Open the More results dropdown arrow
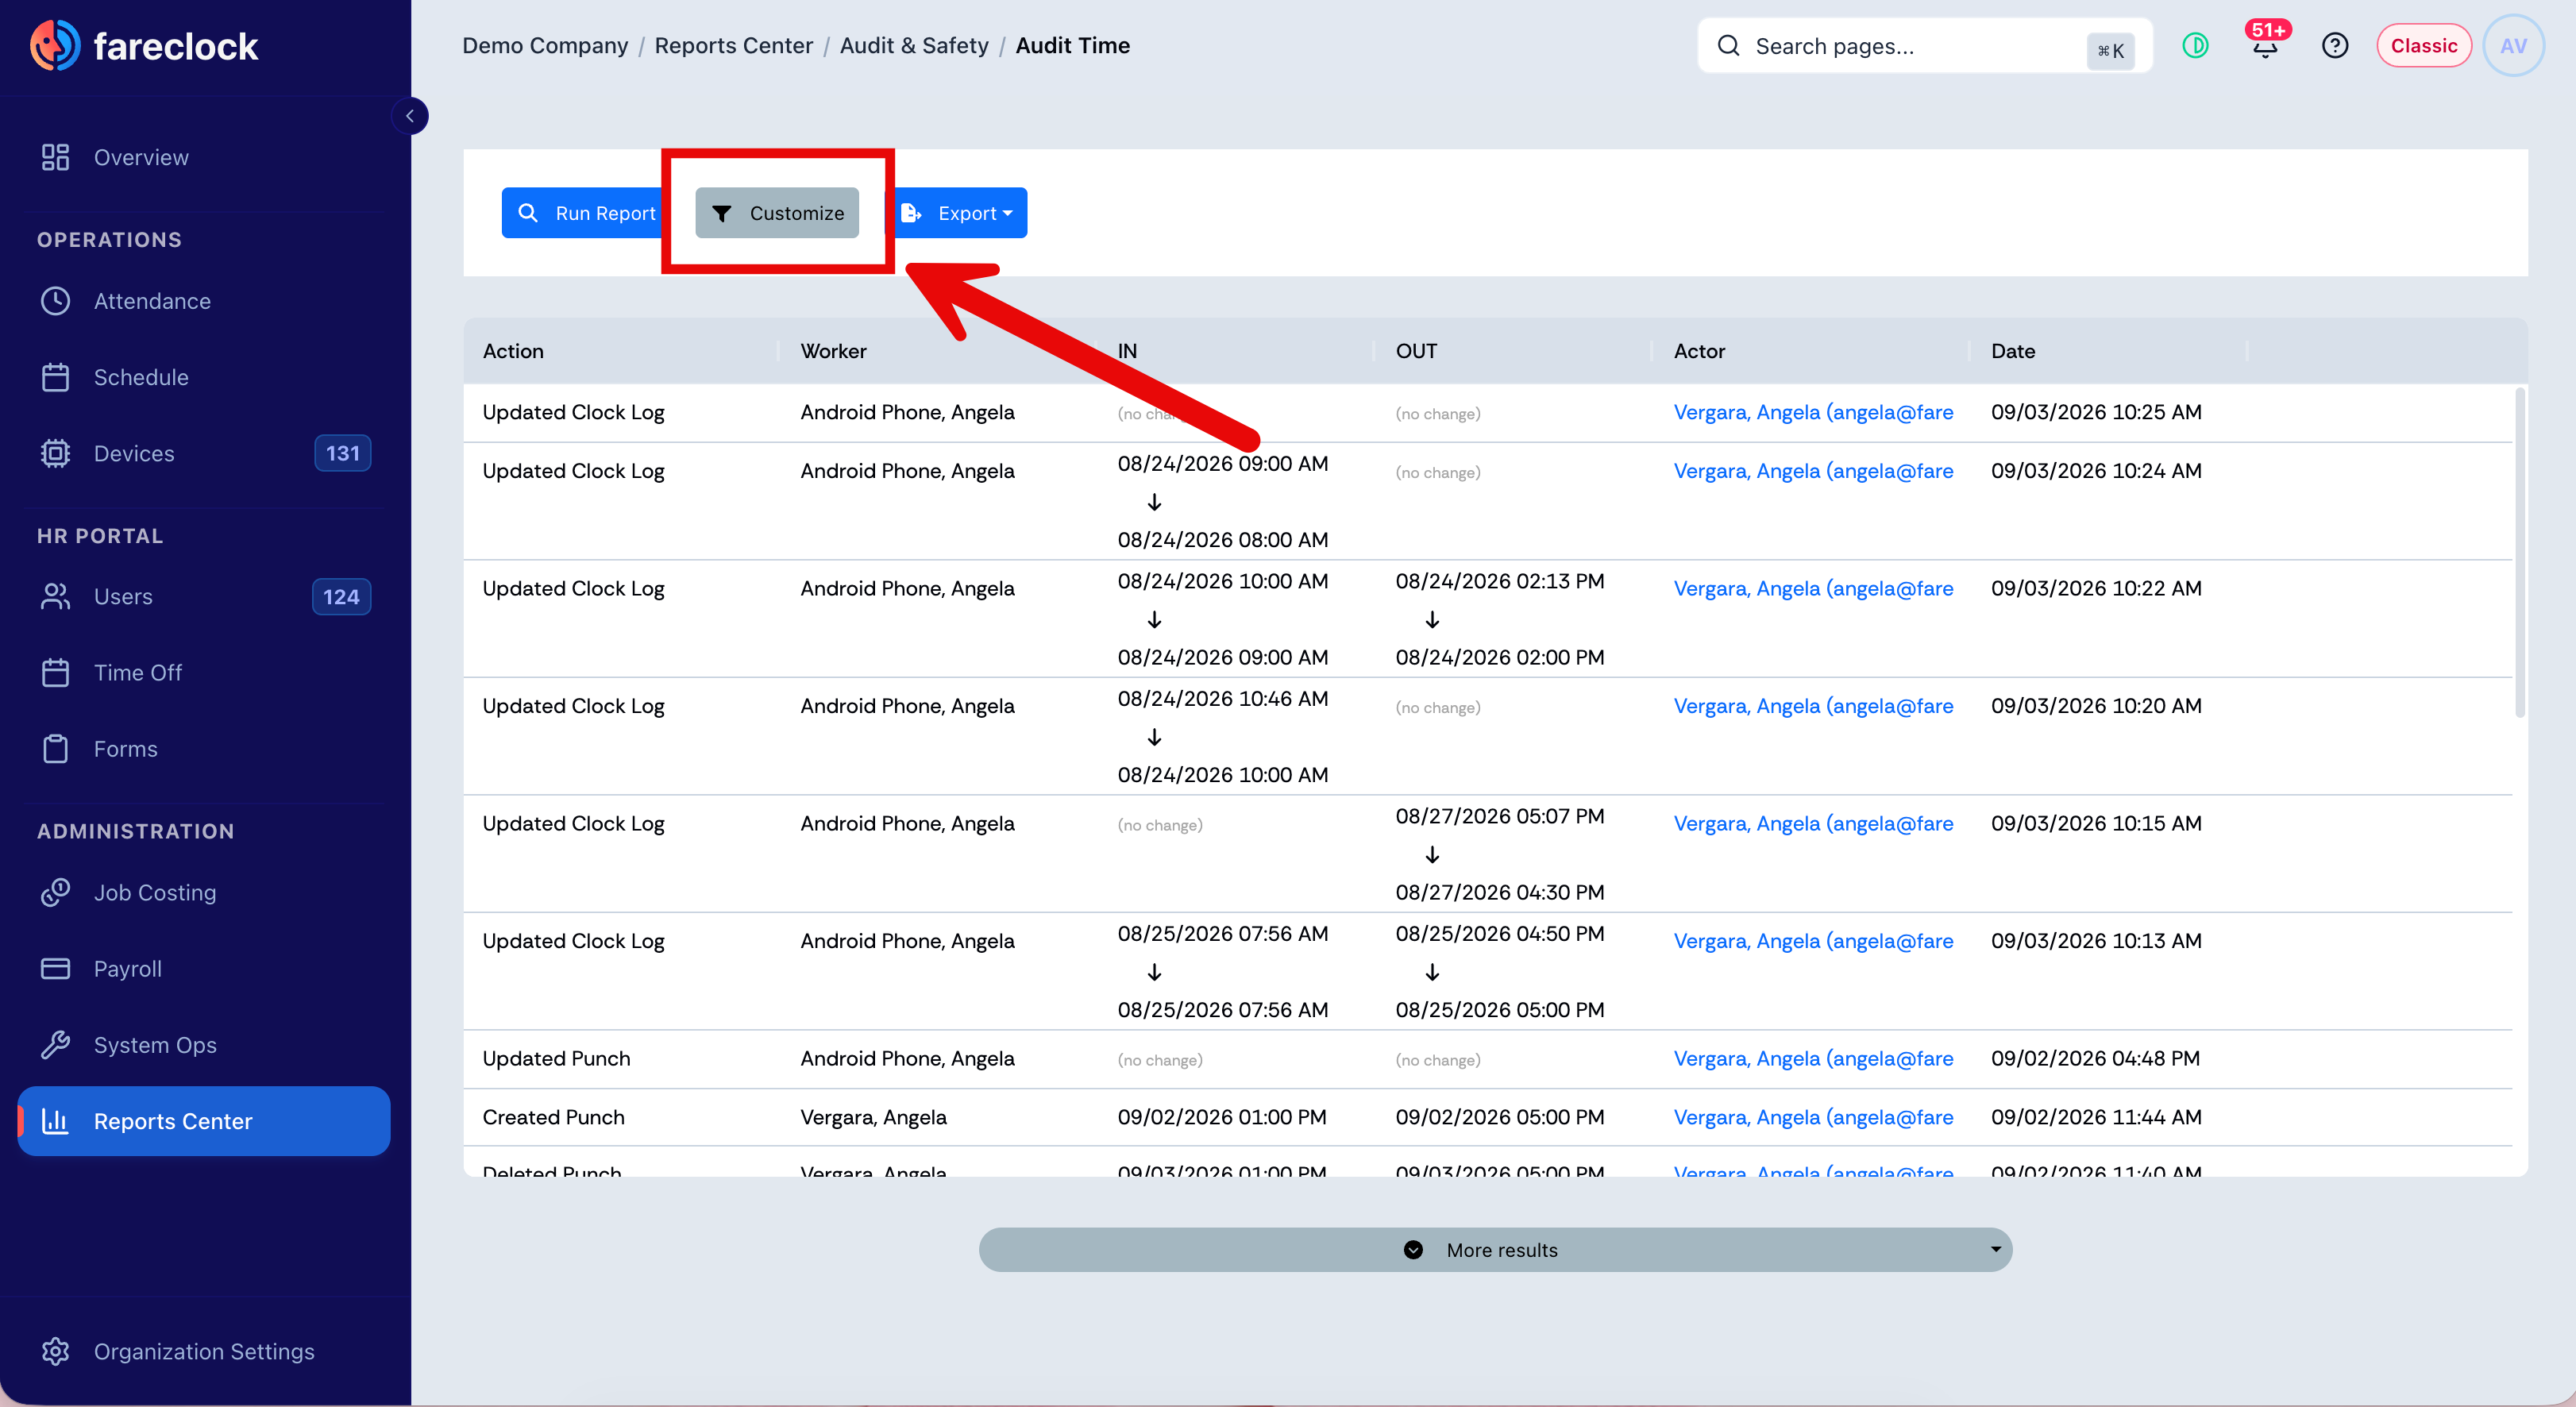The height and width of the screenshot is (1407, 2576). pos(1996,1249)
